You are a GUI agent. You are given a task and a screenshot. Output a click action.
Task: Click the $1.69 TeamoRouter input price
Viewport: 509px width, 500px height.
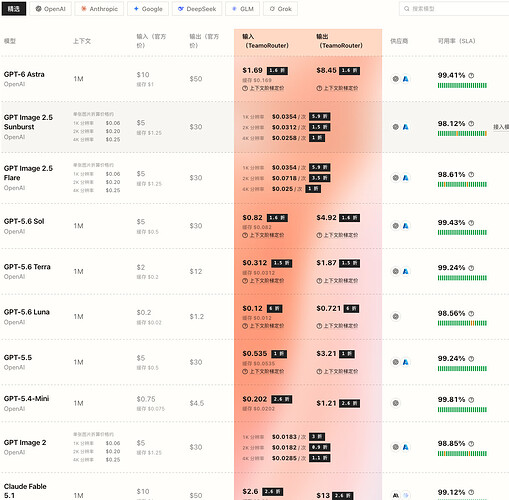[x=252, y=70]
